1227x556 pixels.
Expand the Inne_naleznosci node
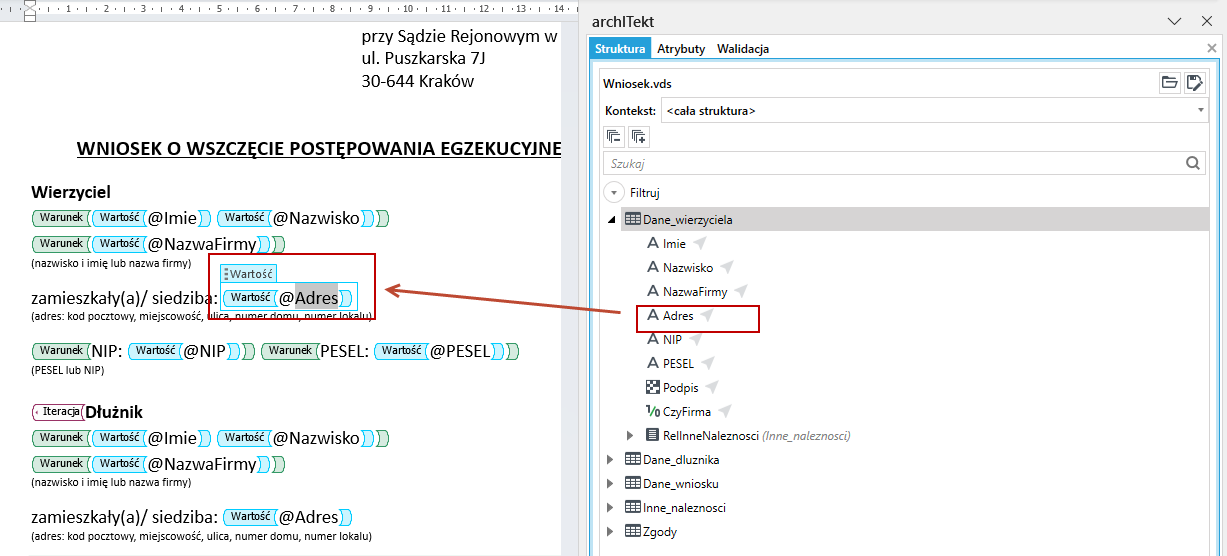[612, 507]
